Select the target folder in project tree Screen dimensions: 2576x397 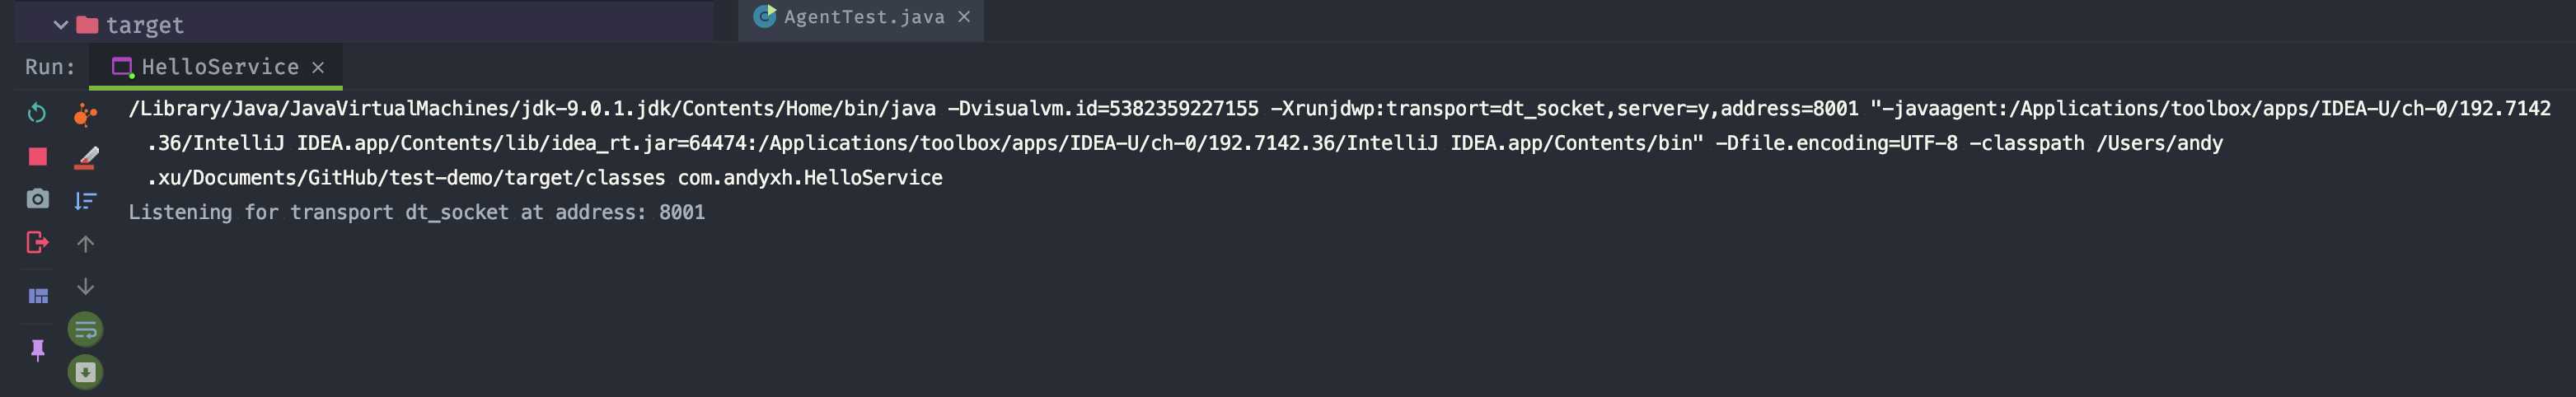(x=144, y=25)
